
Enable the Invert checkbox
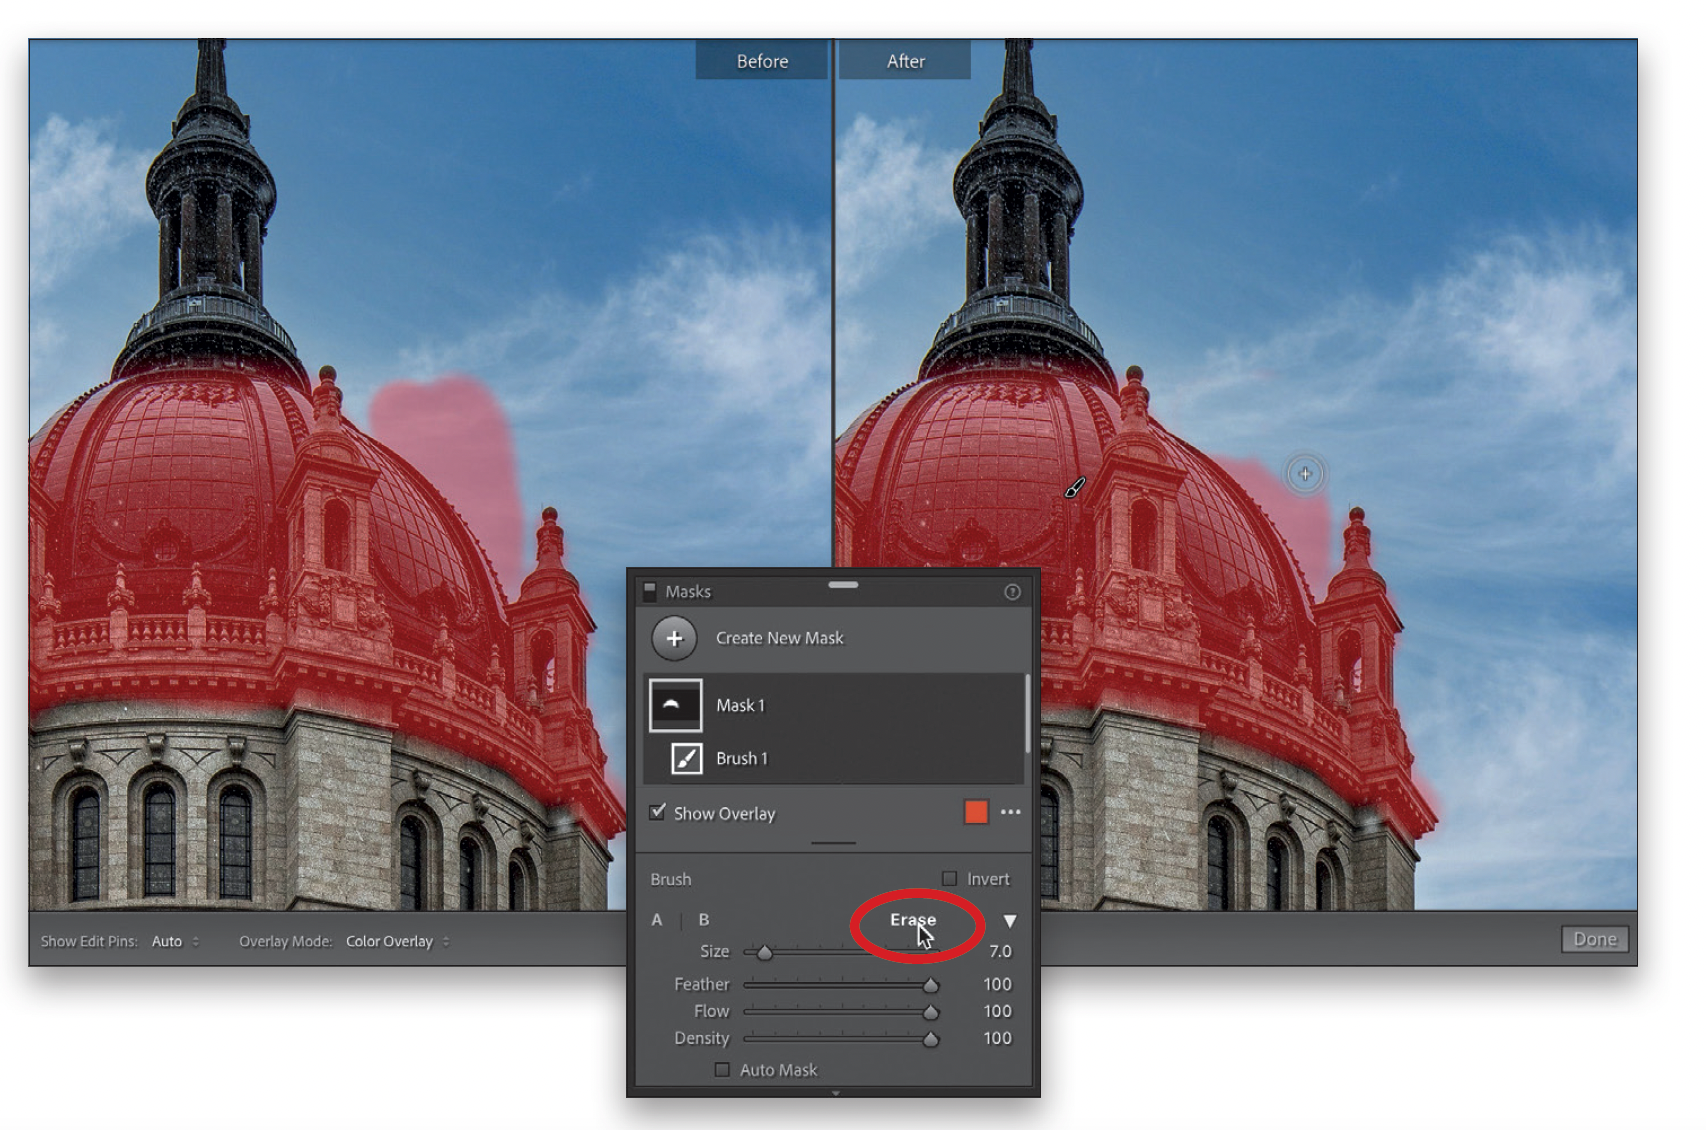(949, 879)
